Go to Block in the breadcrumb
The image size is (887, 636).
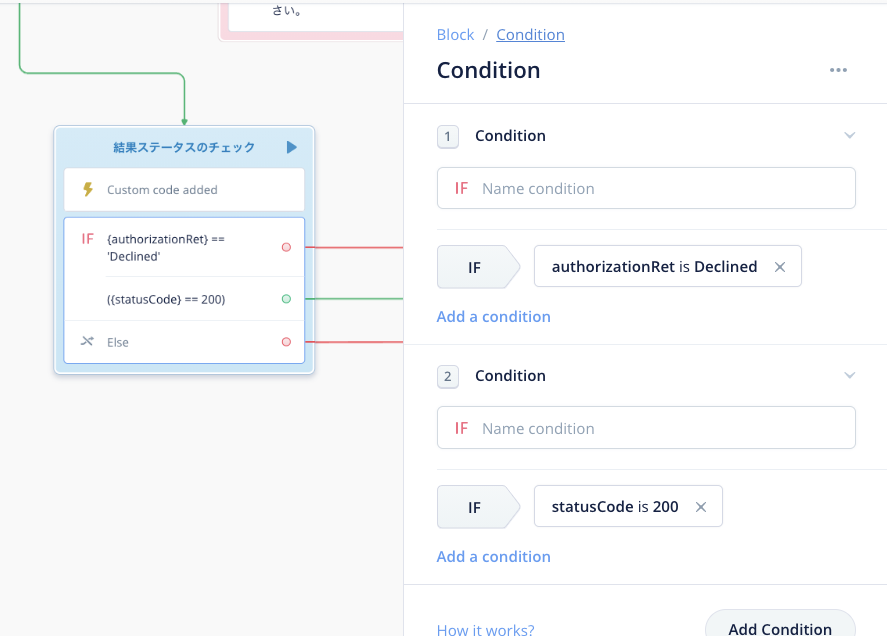pyautogui.click(x=455, y=35)
